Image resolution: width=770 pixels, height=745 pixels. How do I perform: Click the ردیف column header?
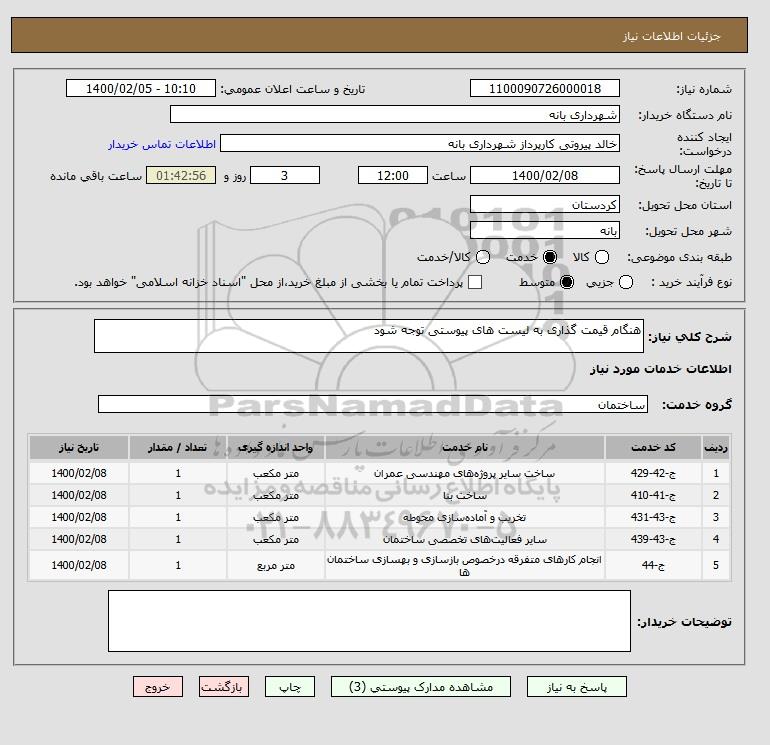(716, 447)
